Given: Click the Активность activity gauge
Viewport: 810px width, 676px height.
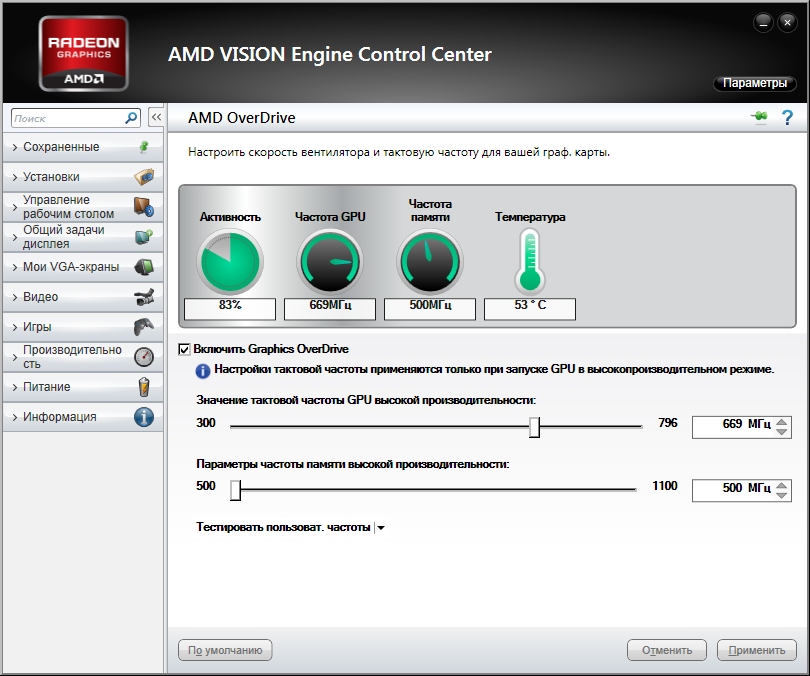Looking at the screenshot, I should [230, 262].
